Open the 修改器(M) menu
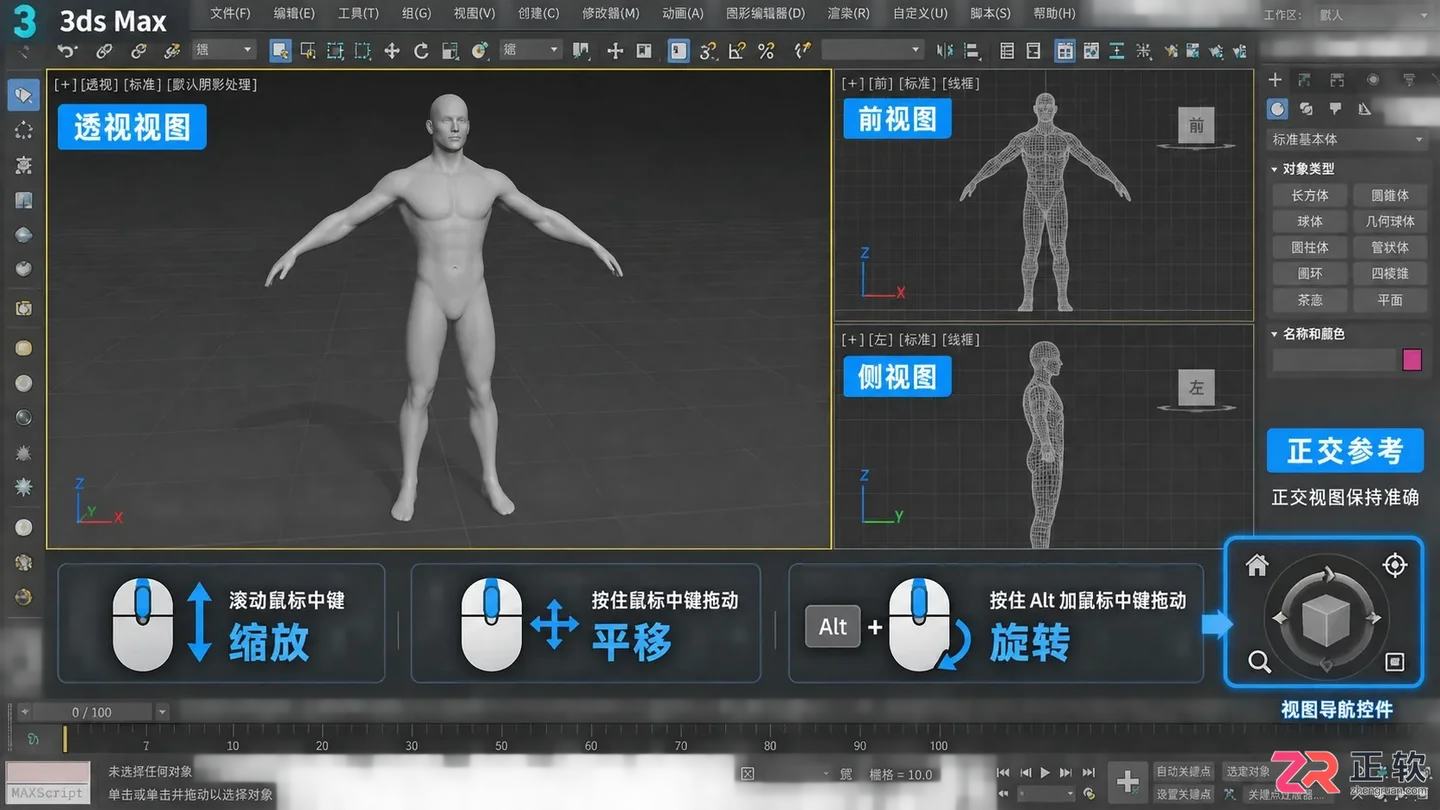Image resolution: width=1440 pixels, height=810 pixels. click(x=610, y=14)
